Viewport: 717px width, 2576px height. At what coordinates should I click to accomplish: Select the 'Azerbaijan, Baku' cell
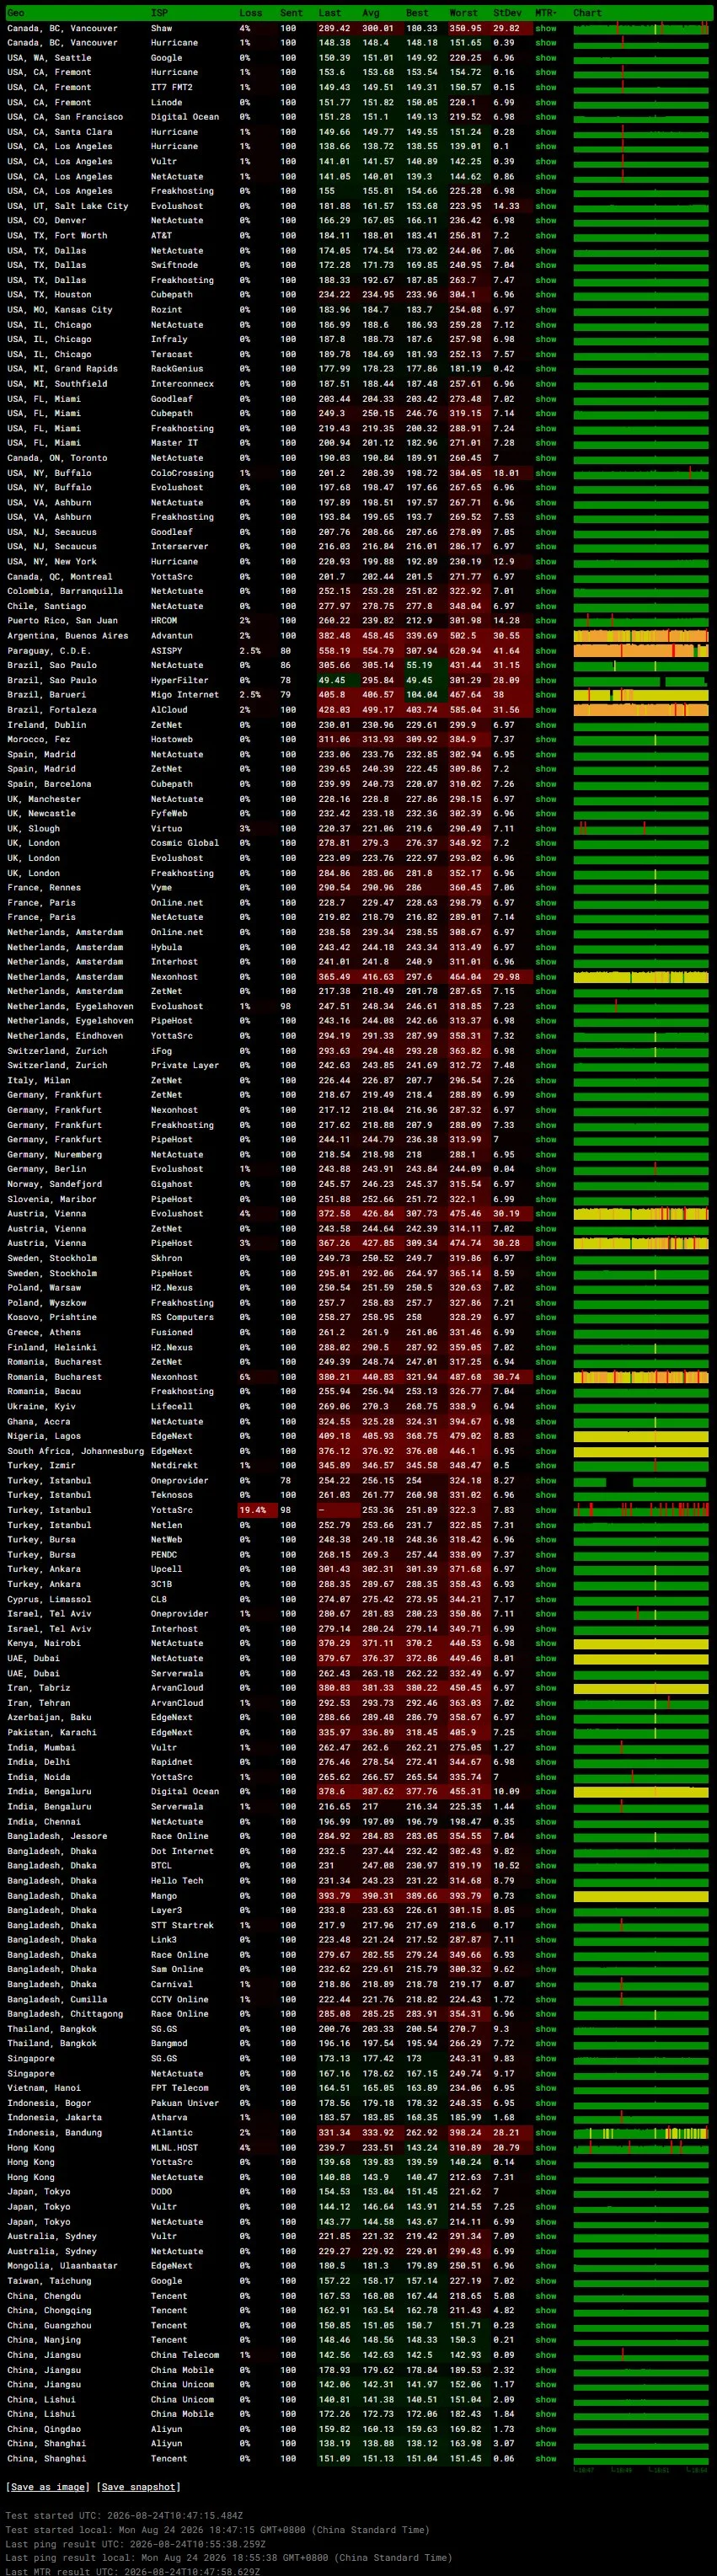click(49, 1718)
